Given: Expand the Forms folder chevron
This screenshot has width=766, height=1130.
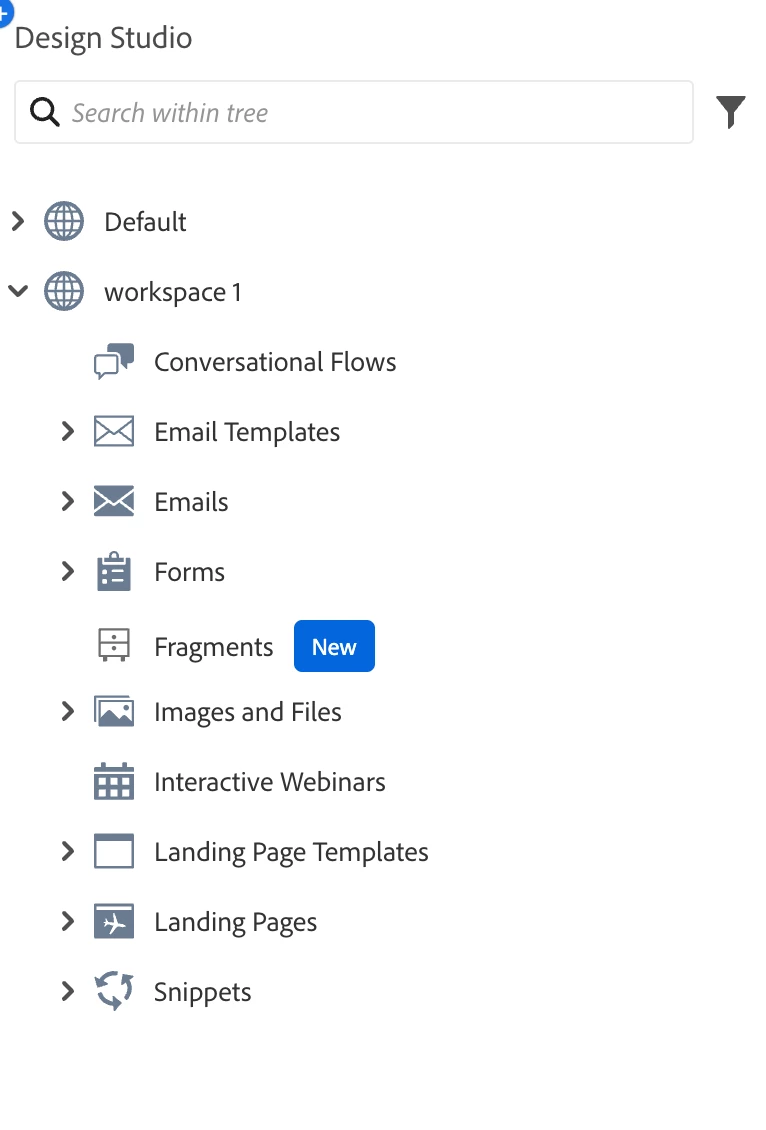Looking at the screenshot, I should click(68, 571).
